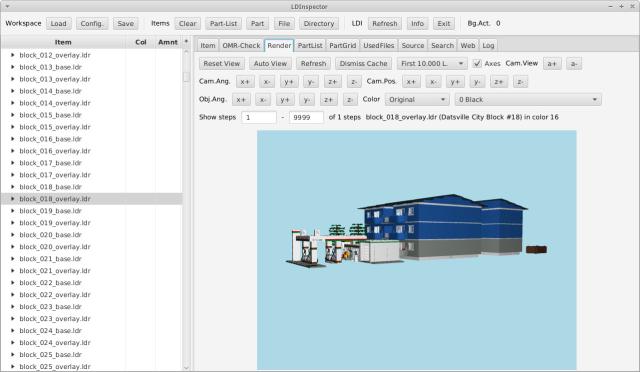Image resolution: width=640 pixels, height=372 pixels.
Task: Click the first Show steps input field
Action: click(x=259, y=118)
